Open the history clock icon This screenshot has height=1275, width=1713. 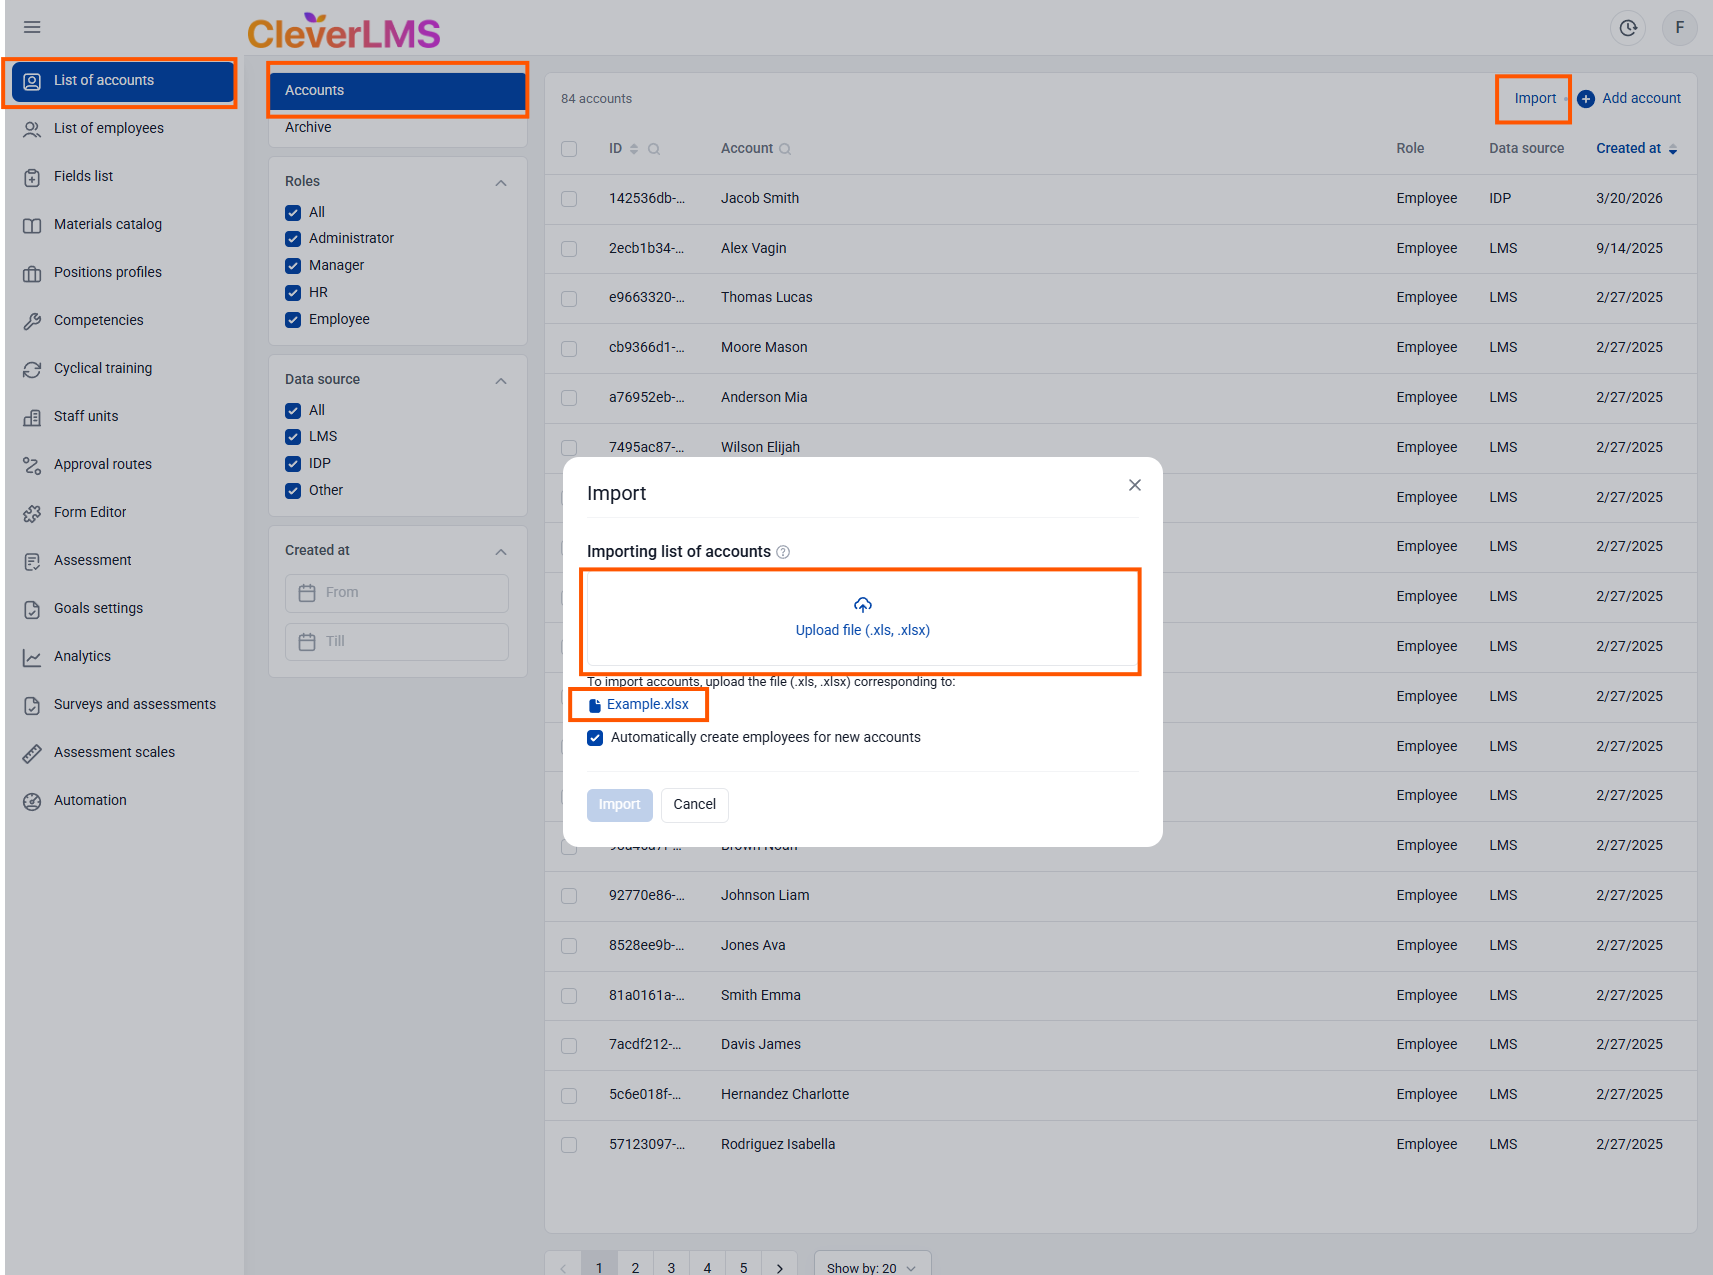(1628, 28)
